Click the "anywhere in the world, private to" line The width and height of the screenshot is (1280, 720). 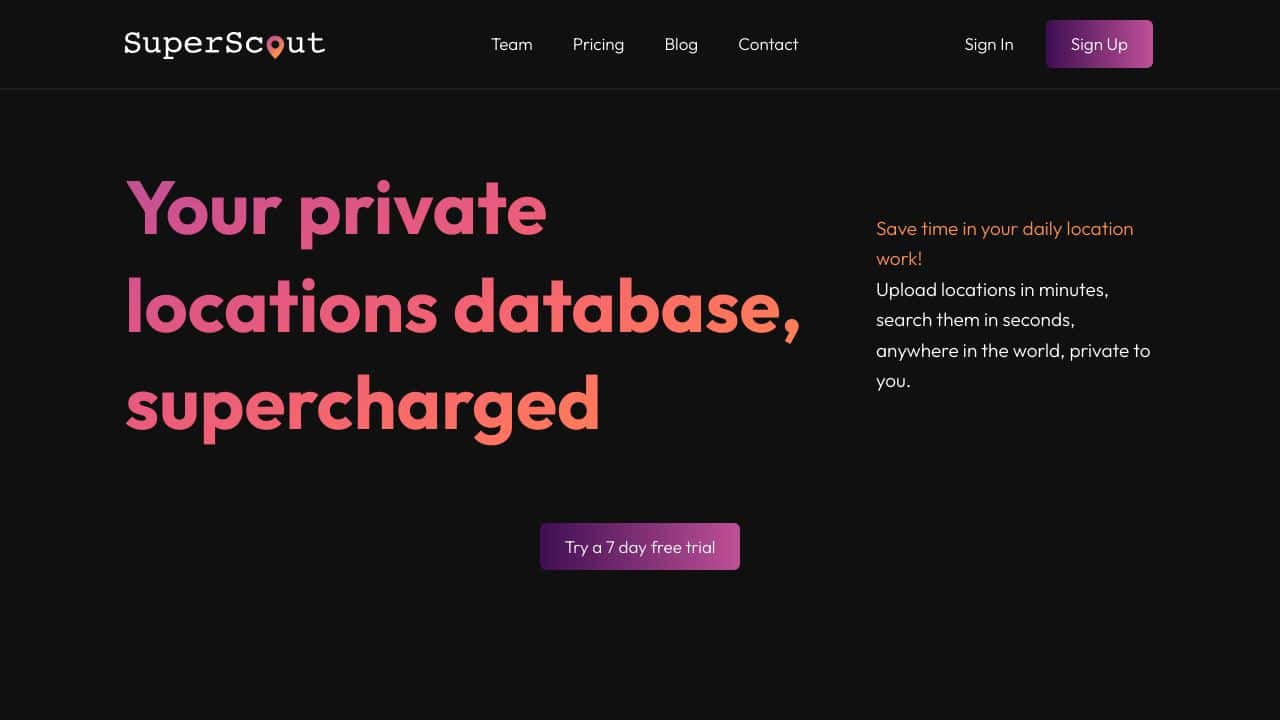point(1013,351)
